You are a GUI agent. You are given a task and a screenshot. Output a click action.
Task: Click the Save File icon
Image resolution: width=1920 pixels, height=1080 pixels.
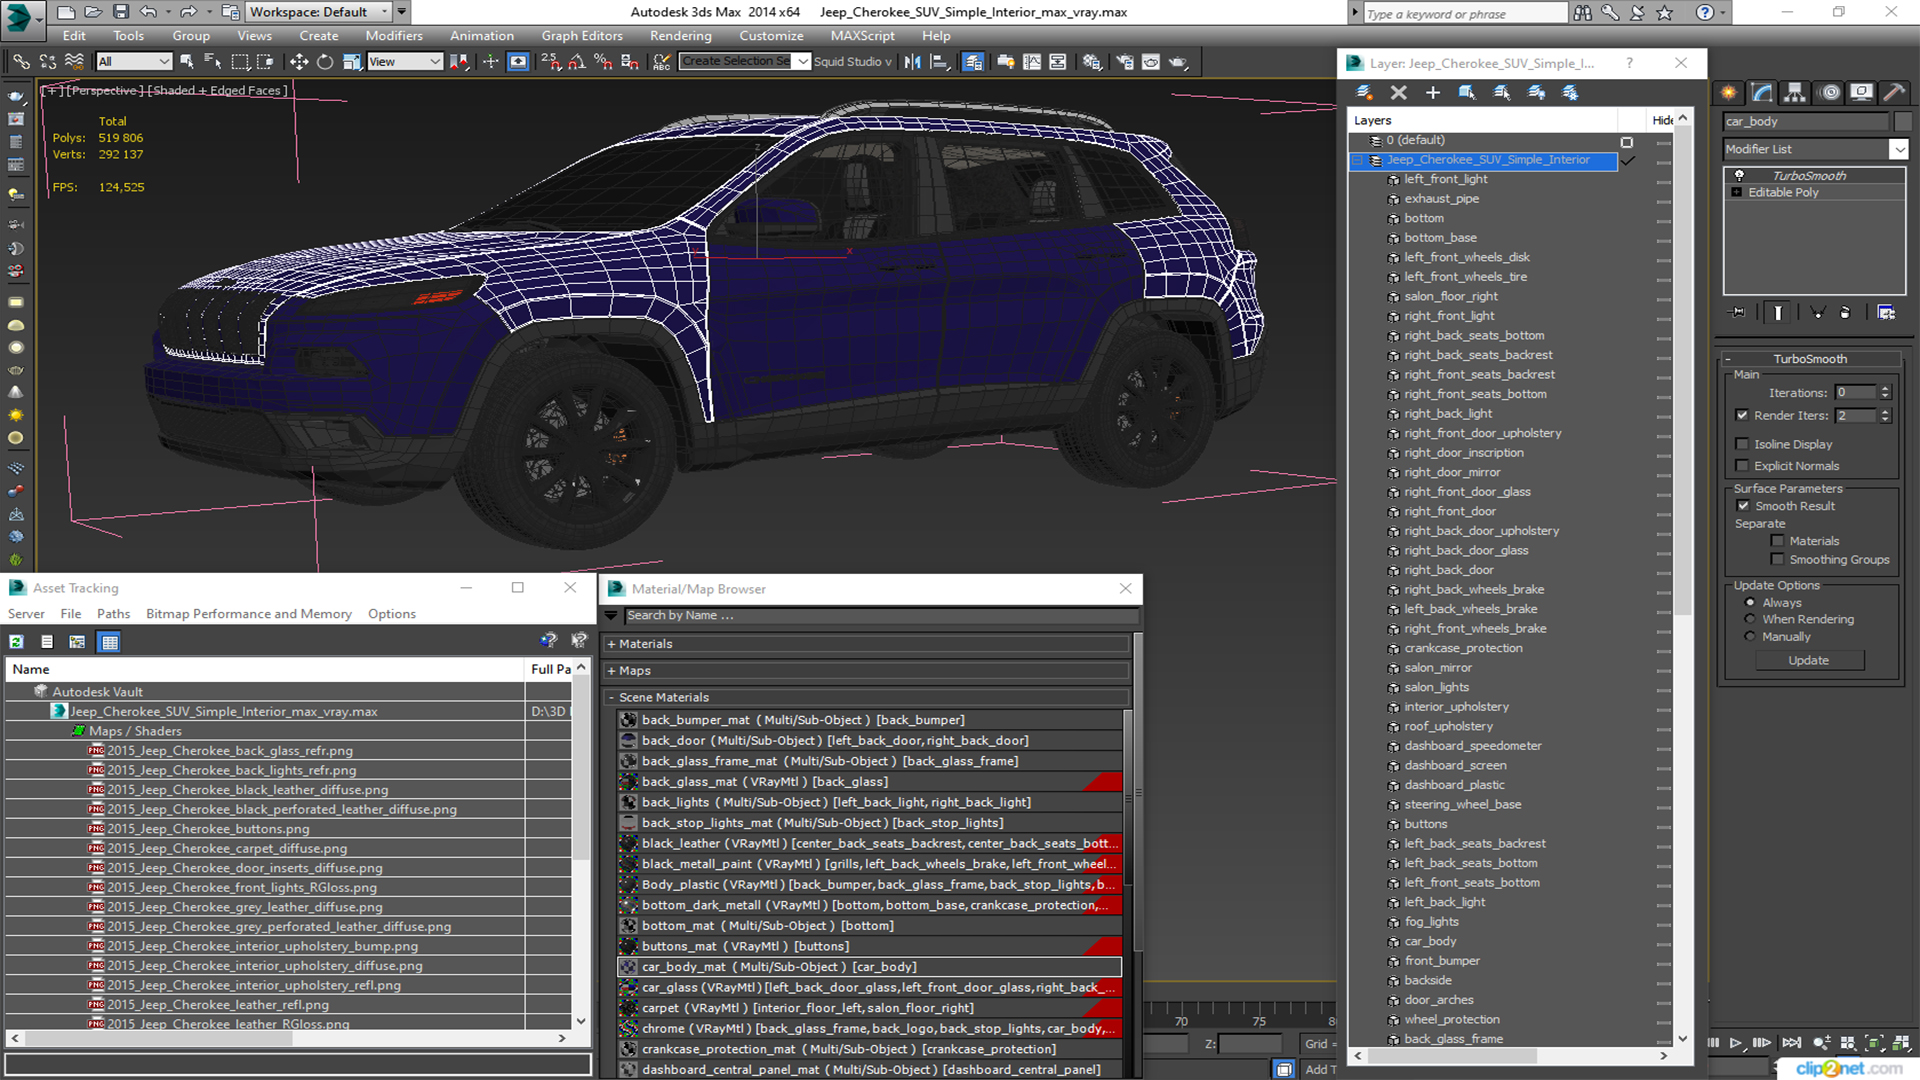tap(121, 12)
